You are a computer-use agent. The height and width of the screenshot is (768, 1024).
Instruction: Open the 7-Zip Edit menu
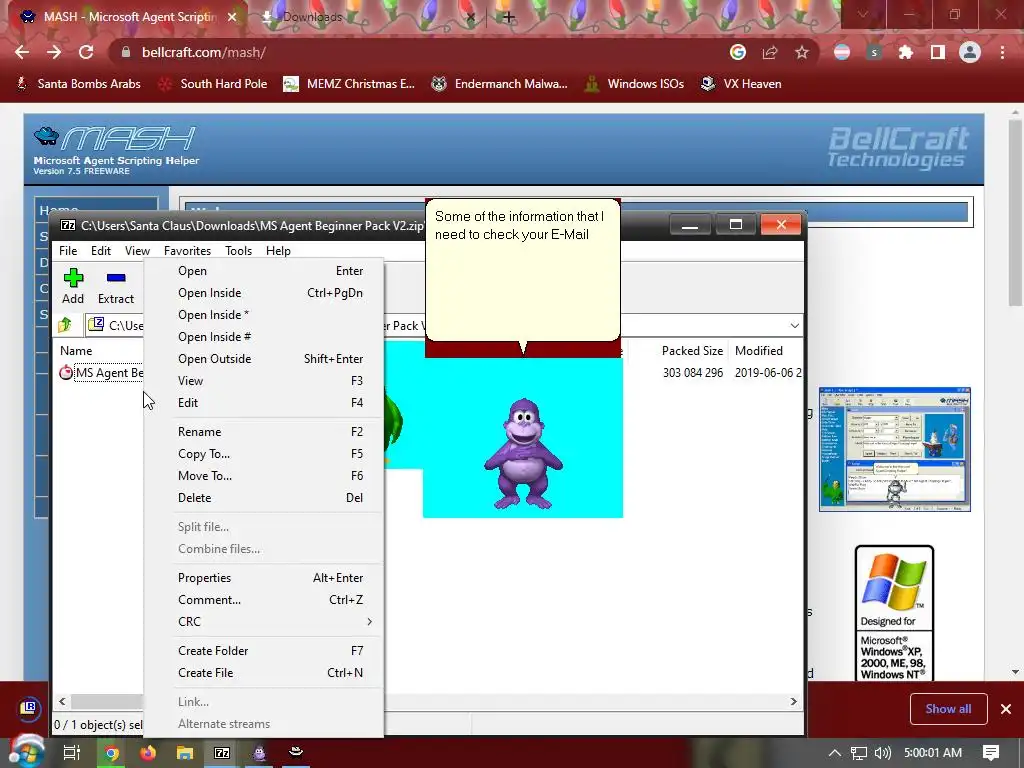[x=101, y=251]
